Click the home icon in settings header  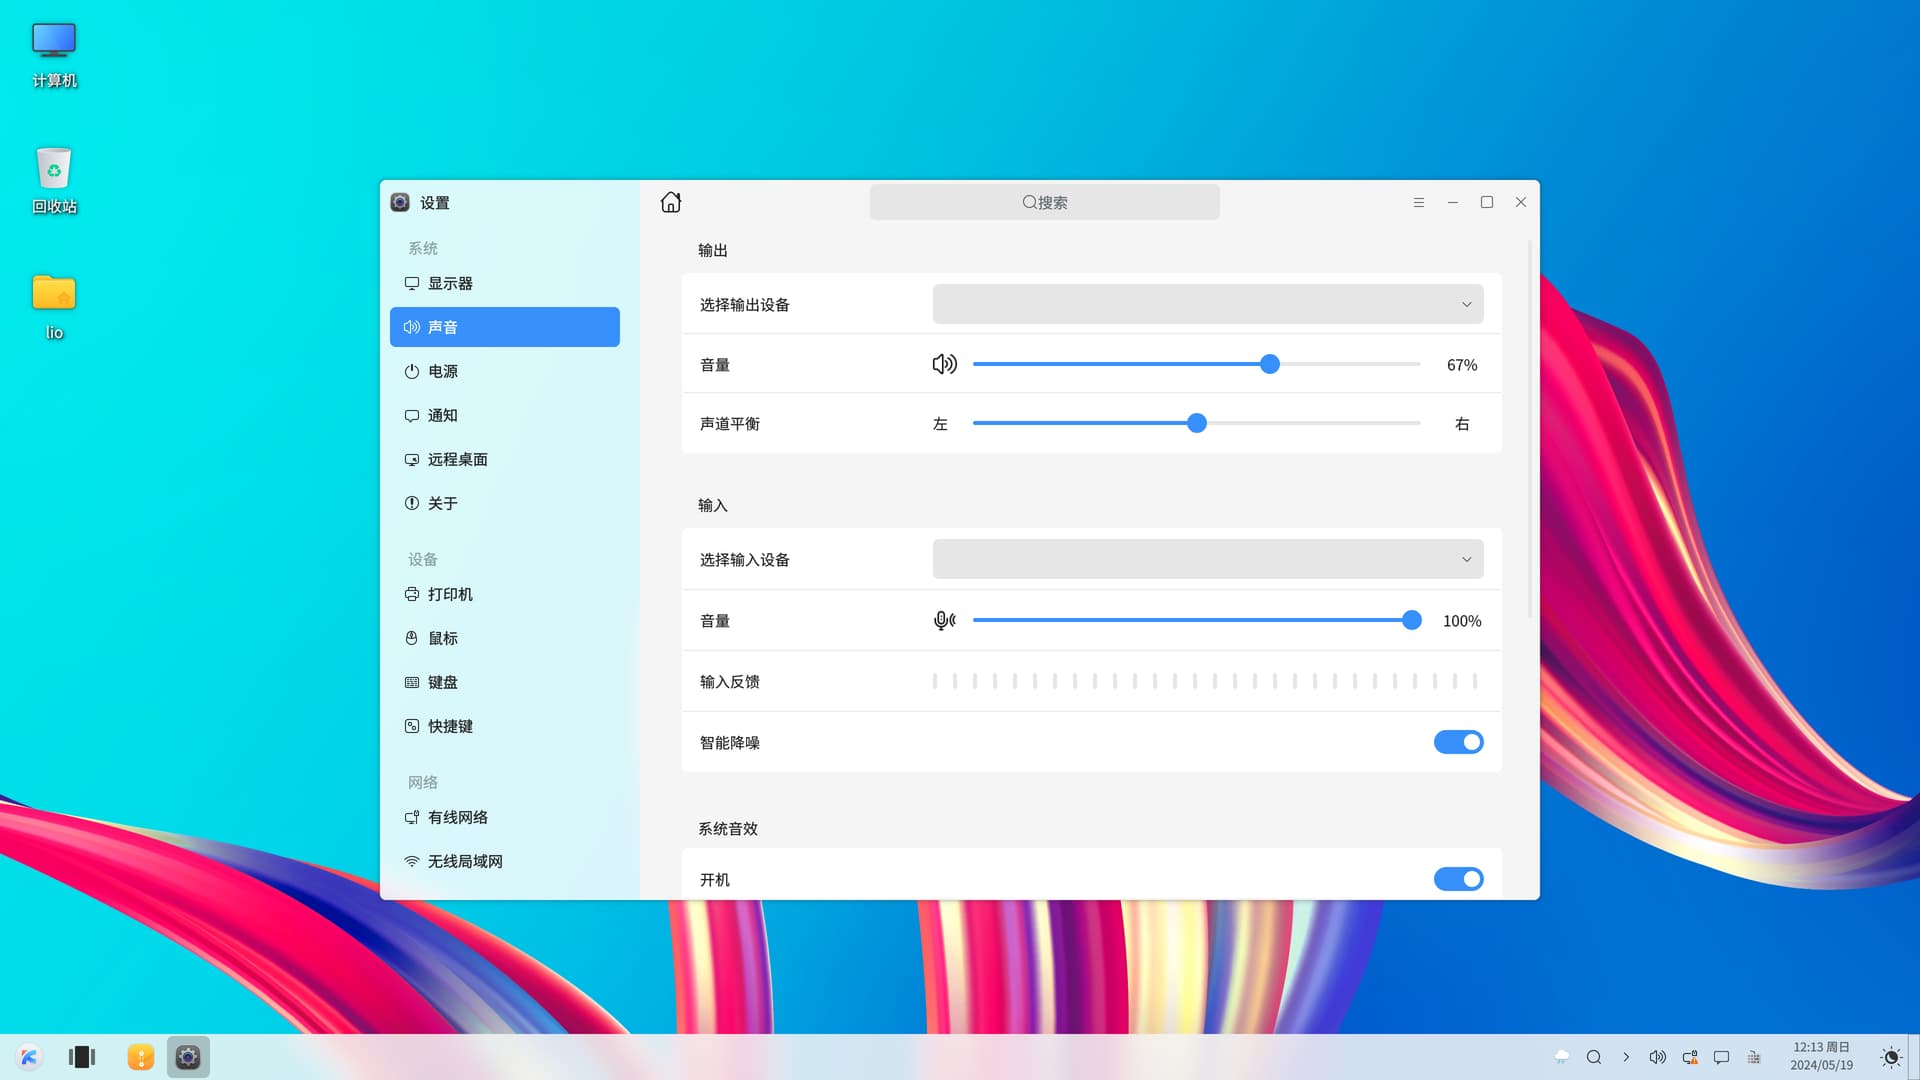(670, 202)
